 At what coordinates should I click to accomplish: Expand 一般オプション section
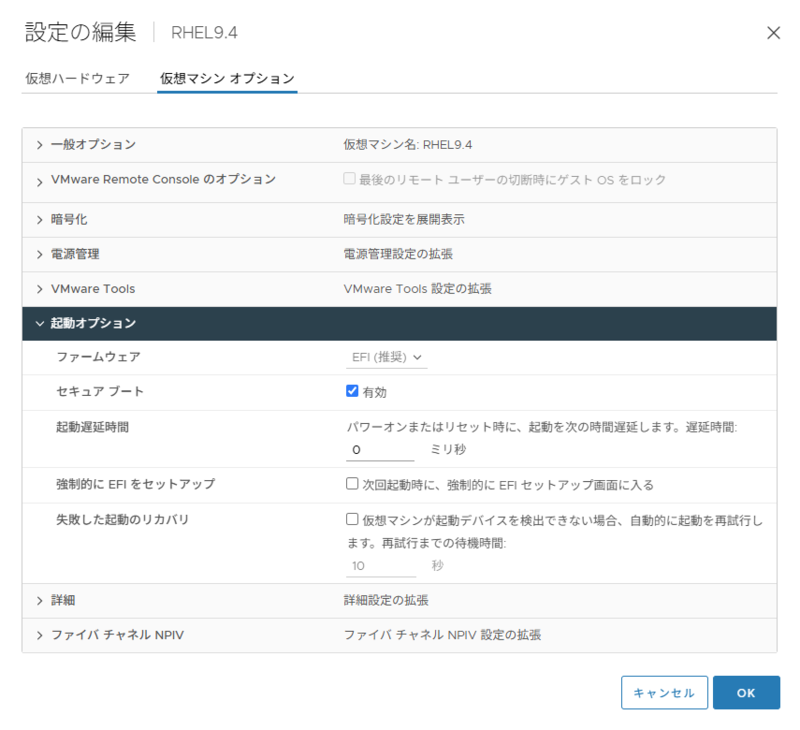40,145
